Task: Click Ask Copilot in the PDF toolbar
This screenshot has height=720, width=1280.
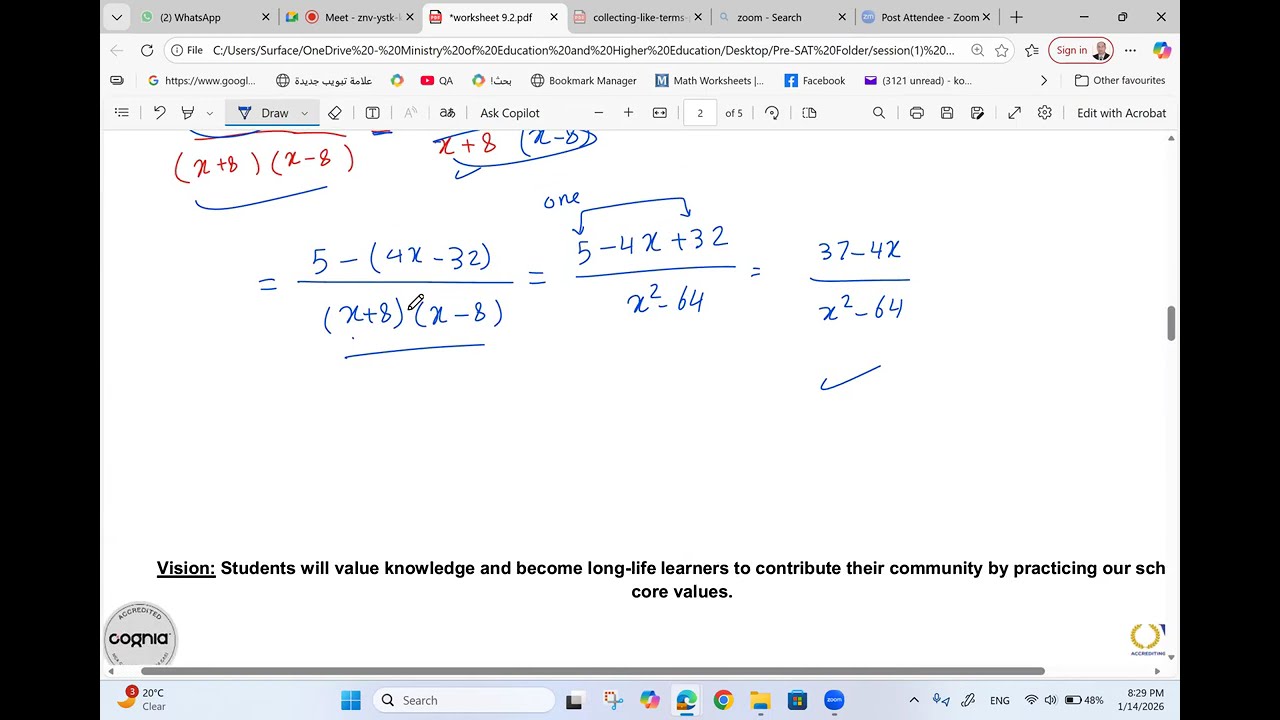Action: tap(510, 113)
